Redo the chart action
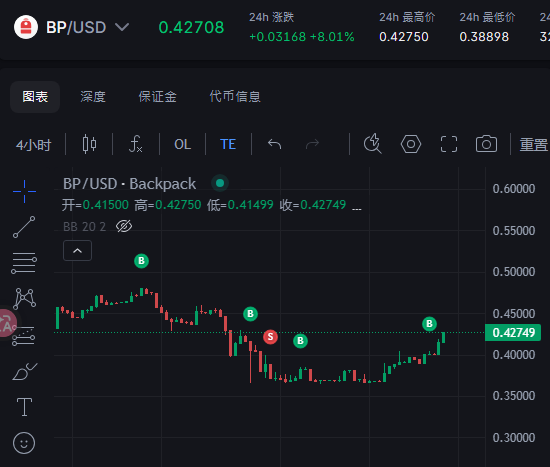The image size is (550, 467). 312,144
